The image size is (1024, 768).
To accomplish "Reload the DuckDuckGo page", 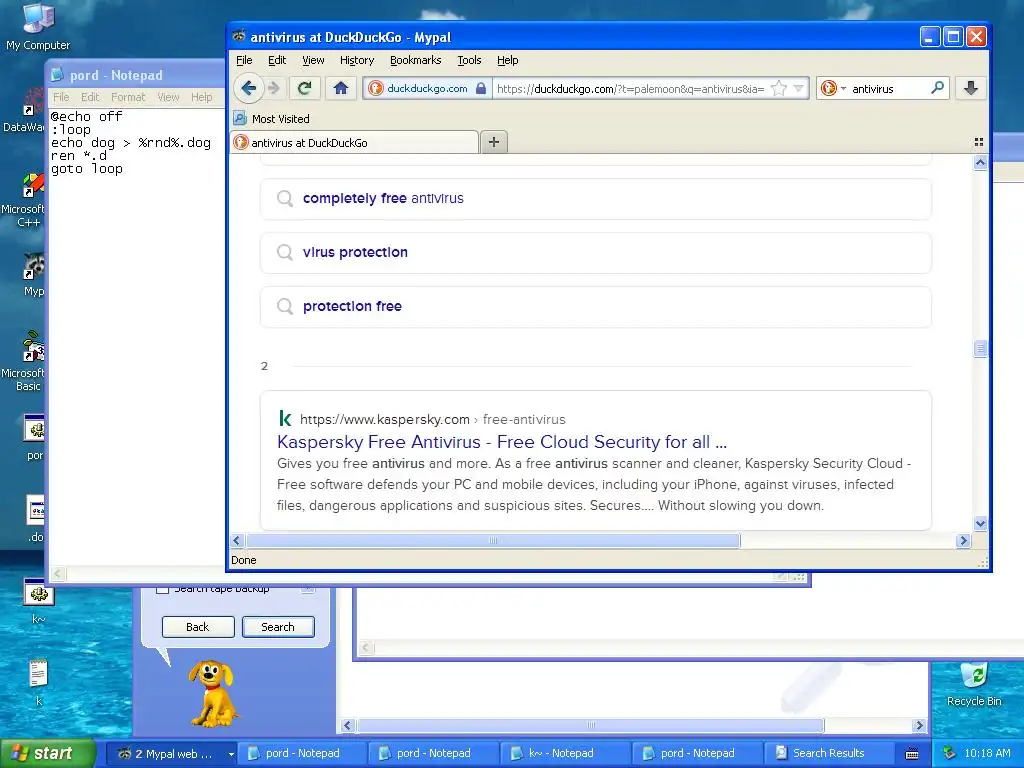I will click(304, 88).
